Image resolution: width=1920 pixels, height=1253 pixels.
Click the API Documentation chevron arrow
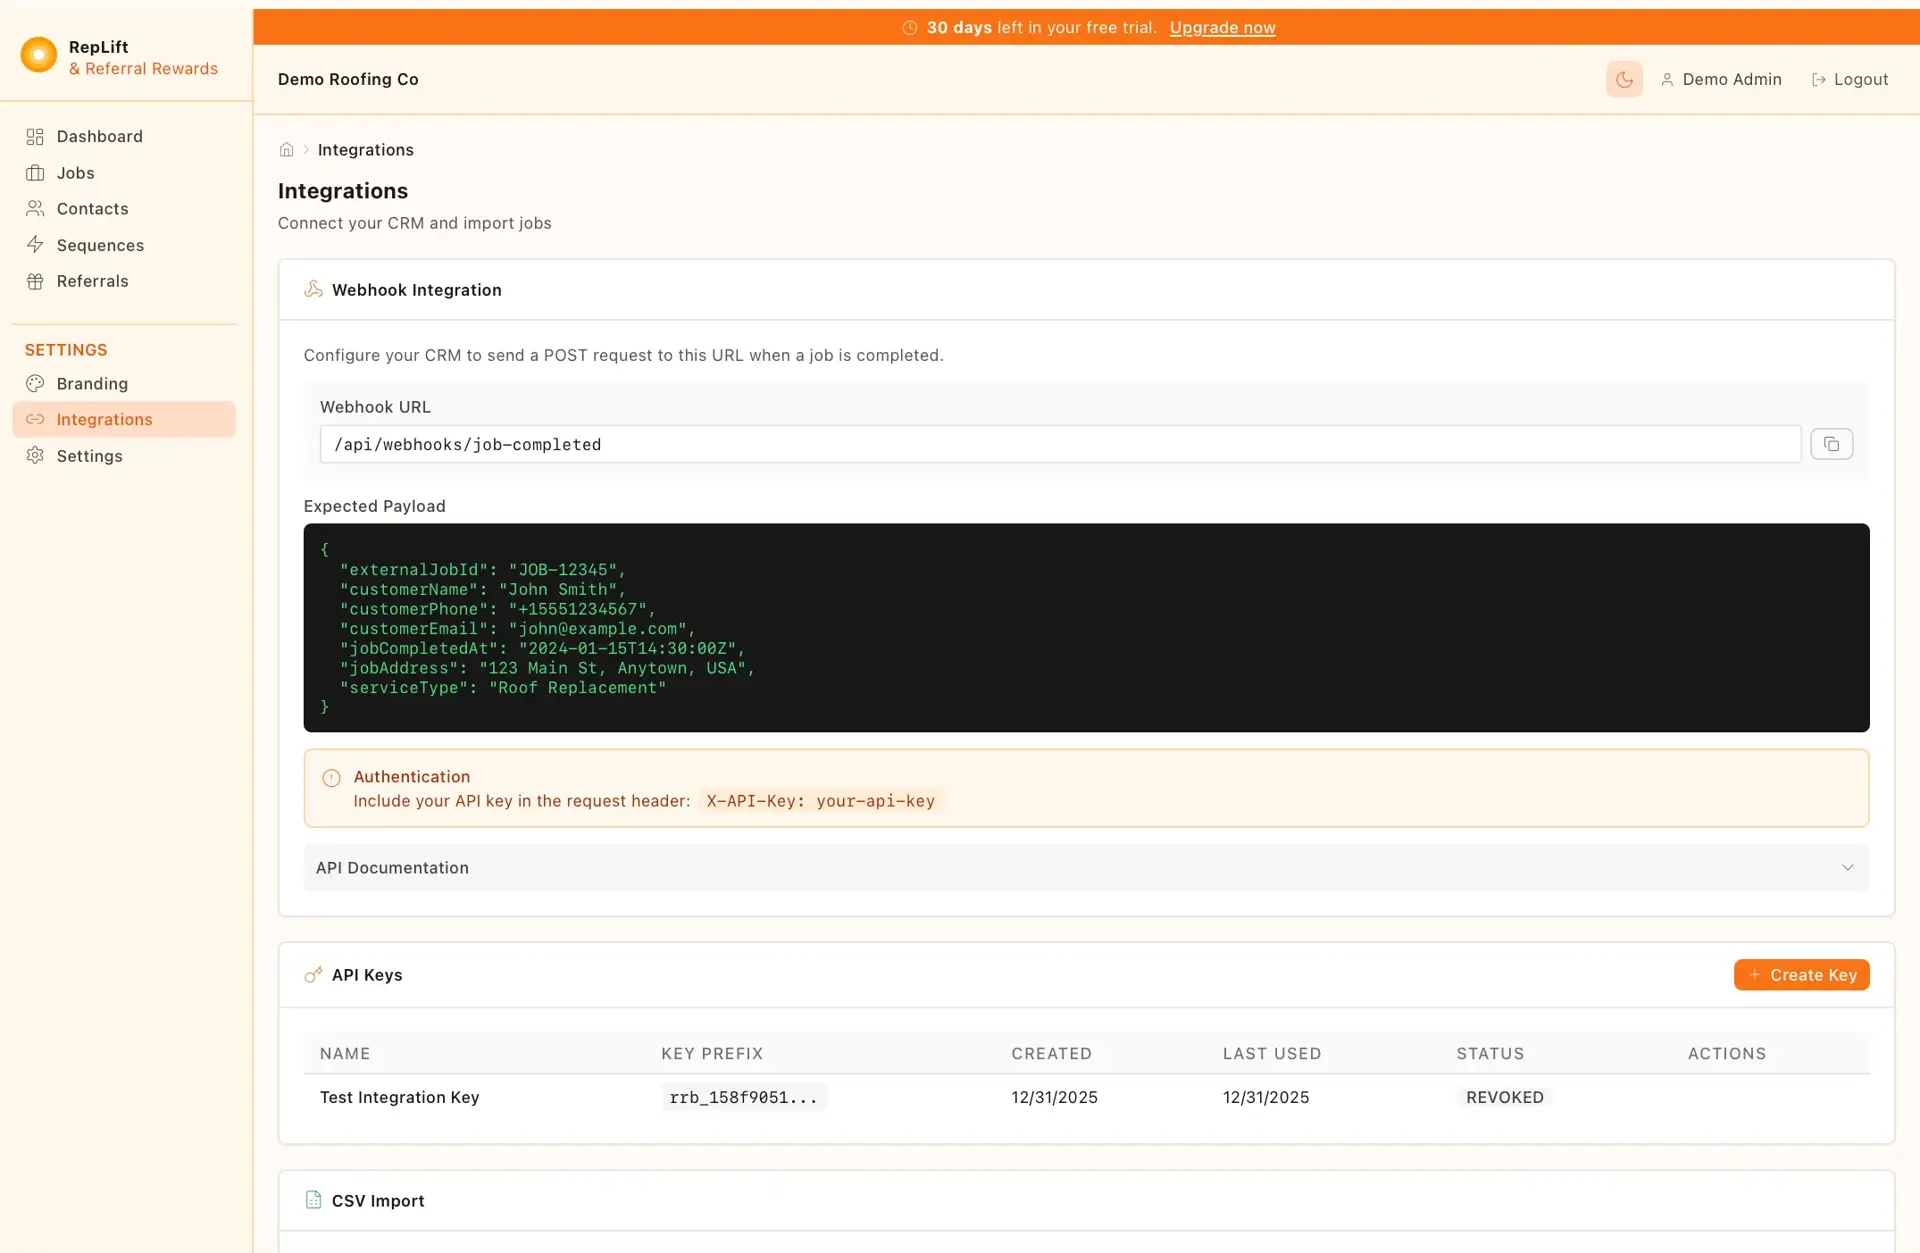point(1847,868)
